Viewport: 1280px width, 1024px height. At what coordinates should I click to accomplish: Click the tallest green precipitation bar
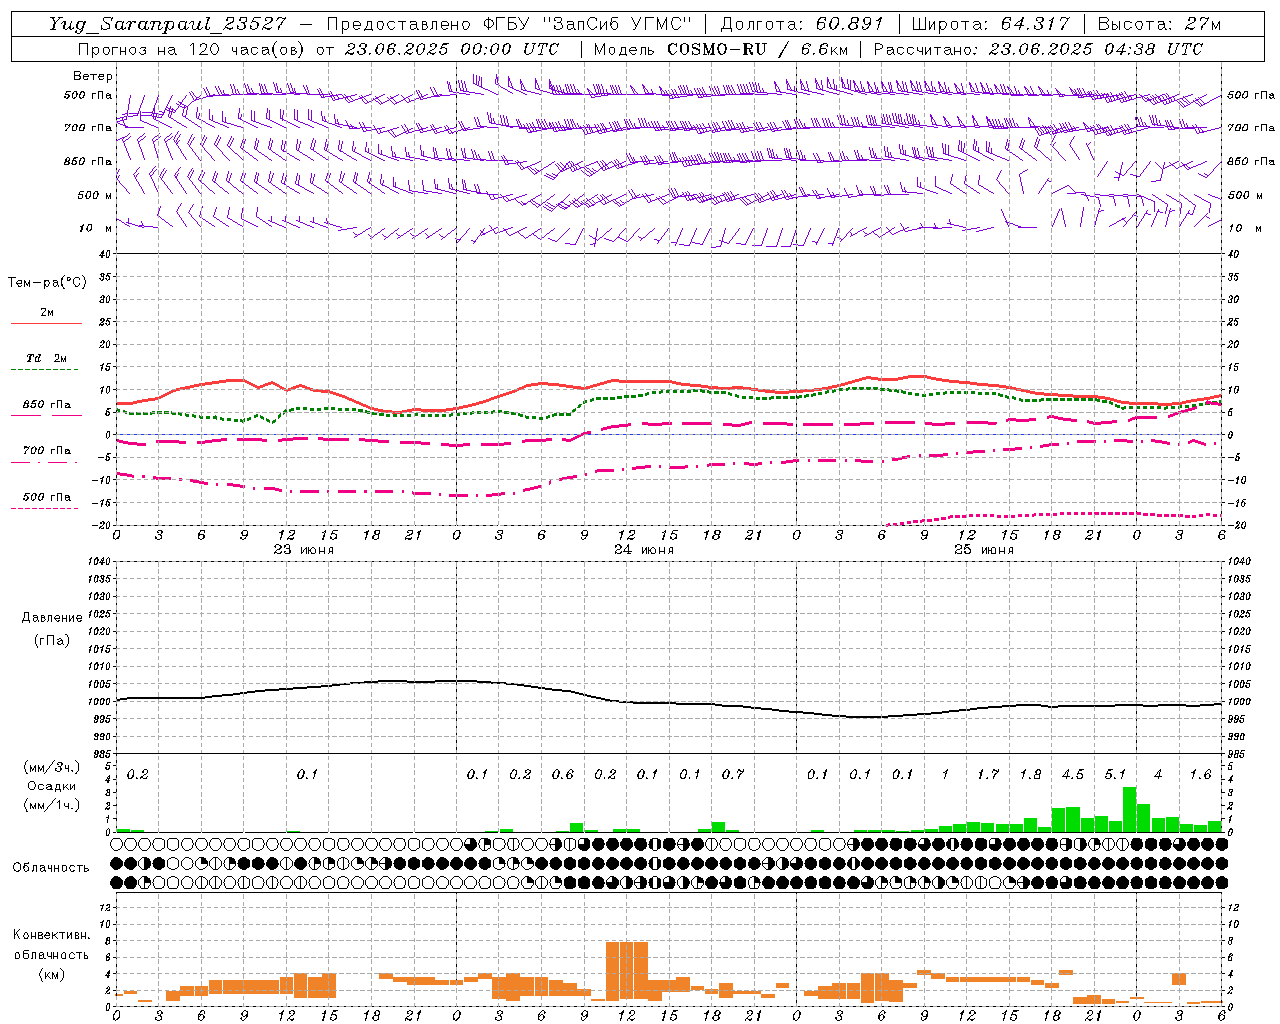pos(1129,809)
